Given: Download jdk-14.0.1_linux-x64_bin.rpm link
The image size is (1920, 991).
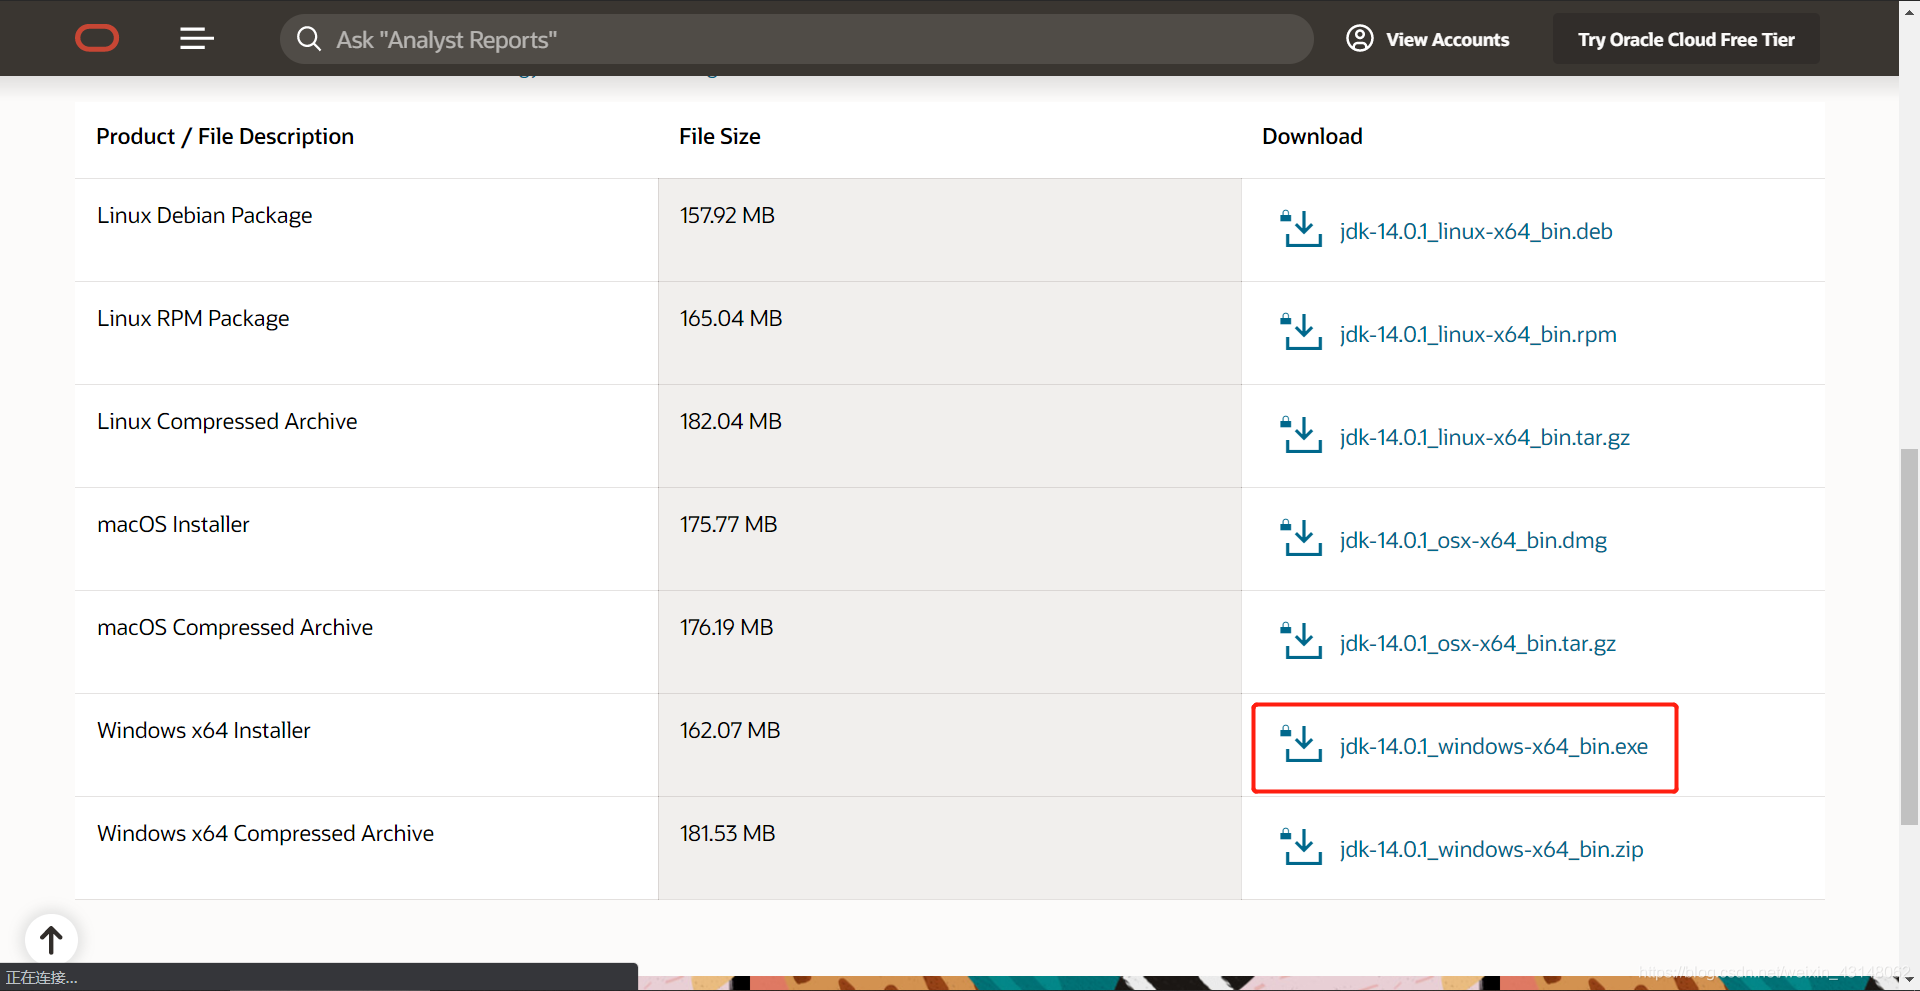Looking at the screenshot, I should [1478, 334].
